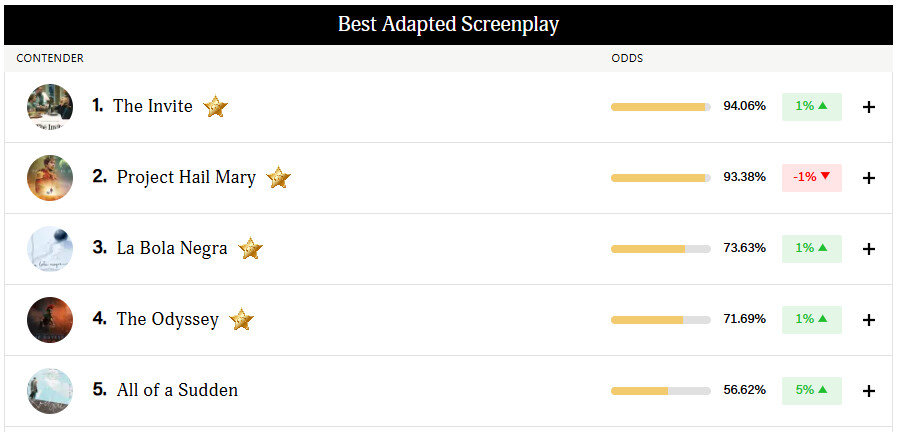Expand All of a Sudden row plus
899x432 pixels.
click(869, 391)
